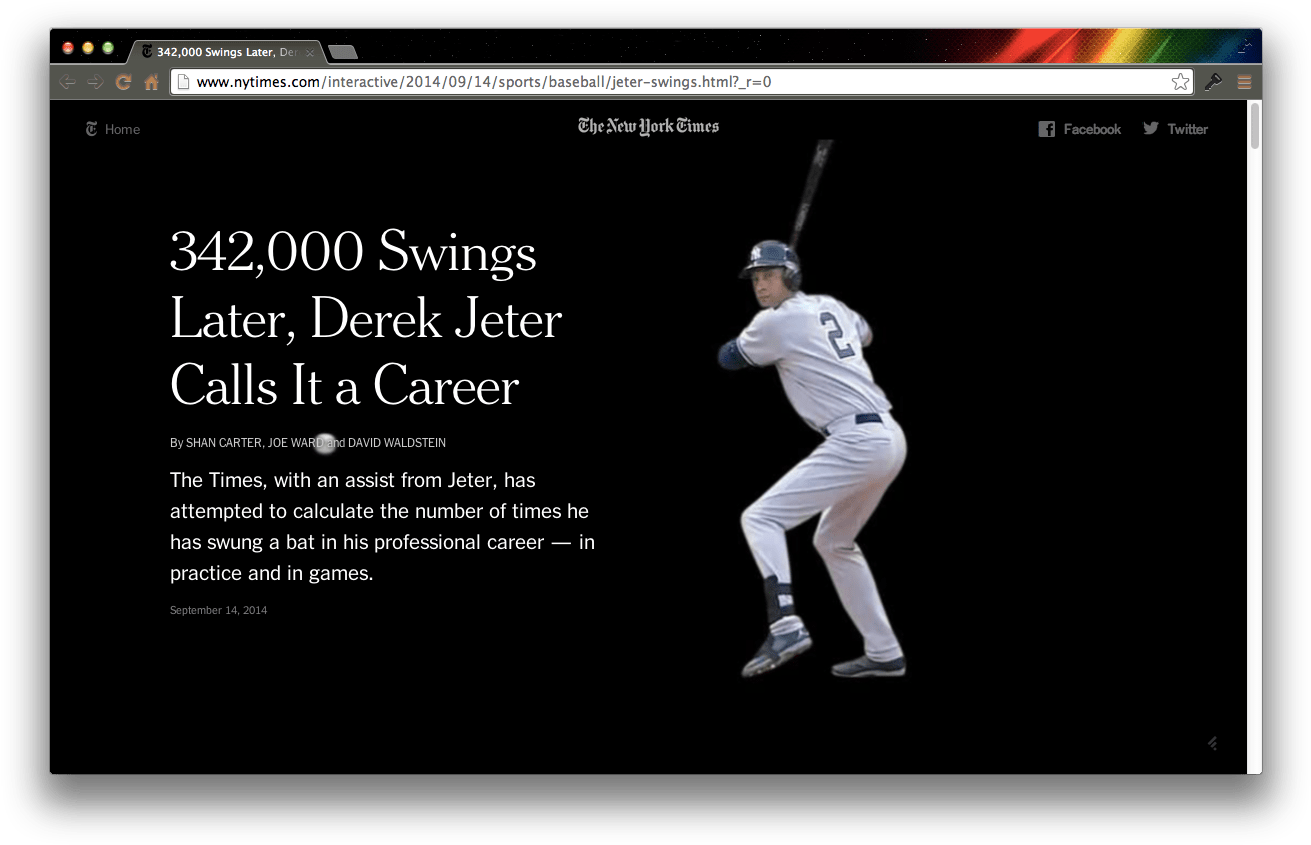Open the browser home page icon
This screenshot has width=1311, height=845.
pos(151,82)
